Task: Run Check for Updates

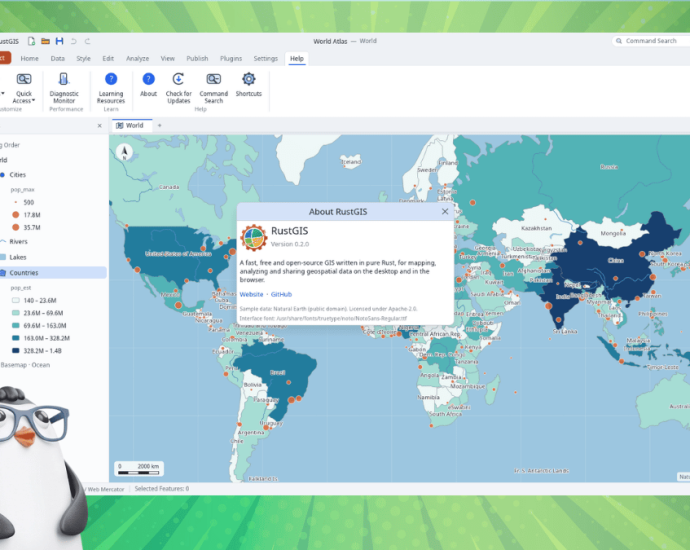Action: (178, 88)
